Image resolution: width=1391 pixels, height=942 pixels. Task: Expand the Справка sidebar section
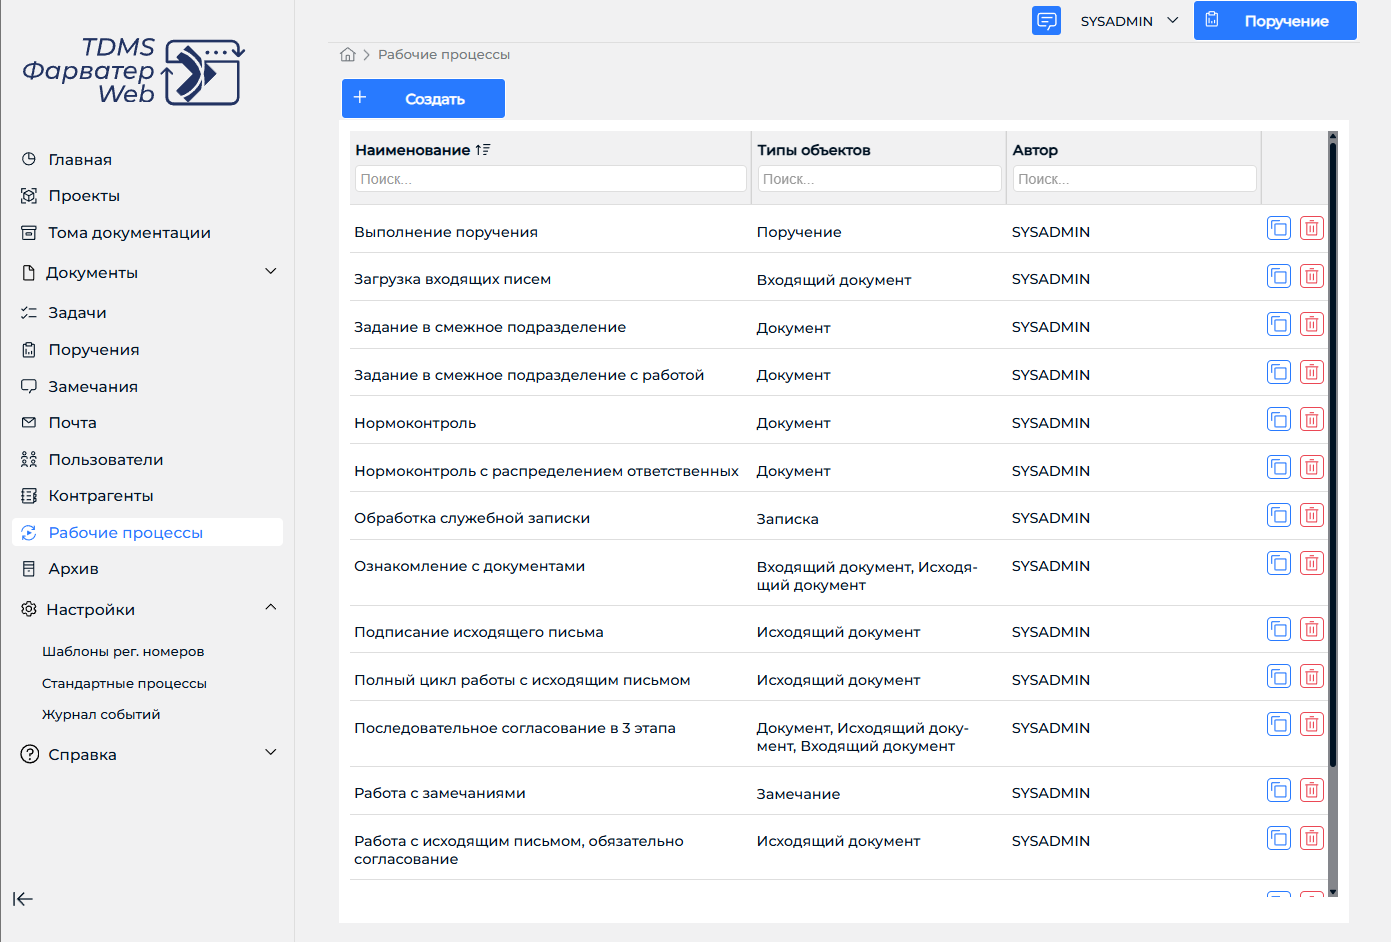(x=270, y=752)
